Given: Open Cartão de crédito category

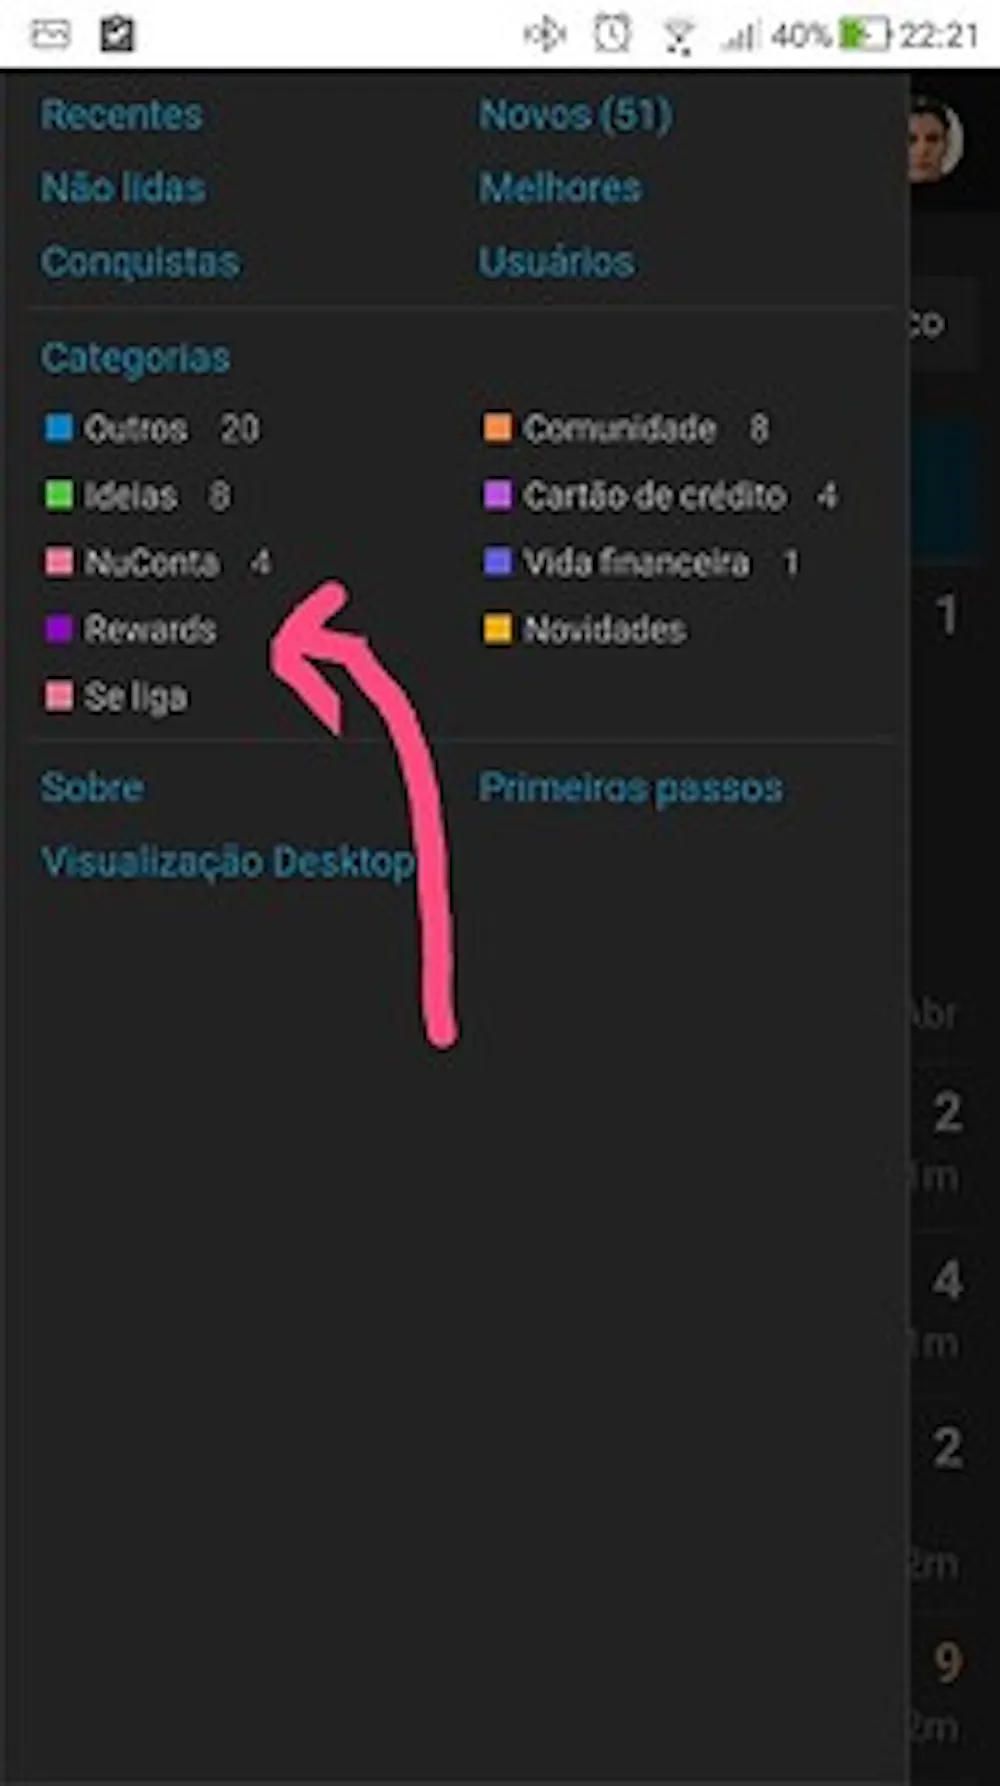Looking at the screenshot, I should tap(655, 495).
